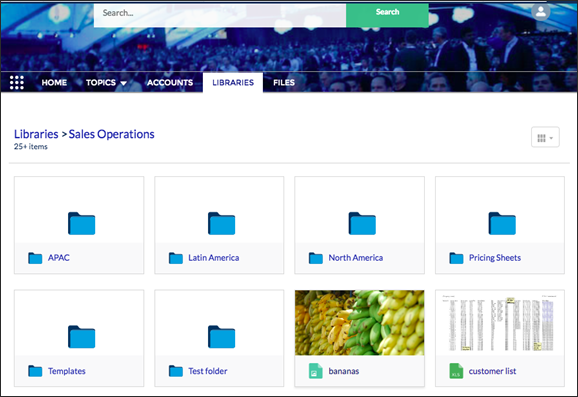Click small folder icon beside Latin America
This screenshot has width=578, height=397.
(x=175, y=258)
